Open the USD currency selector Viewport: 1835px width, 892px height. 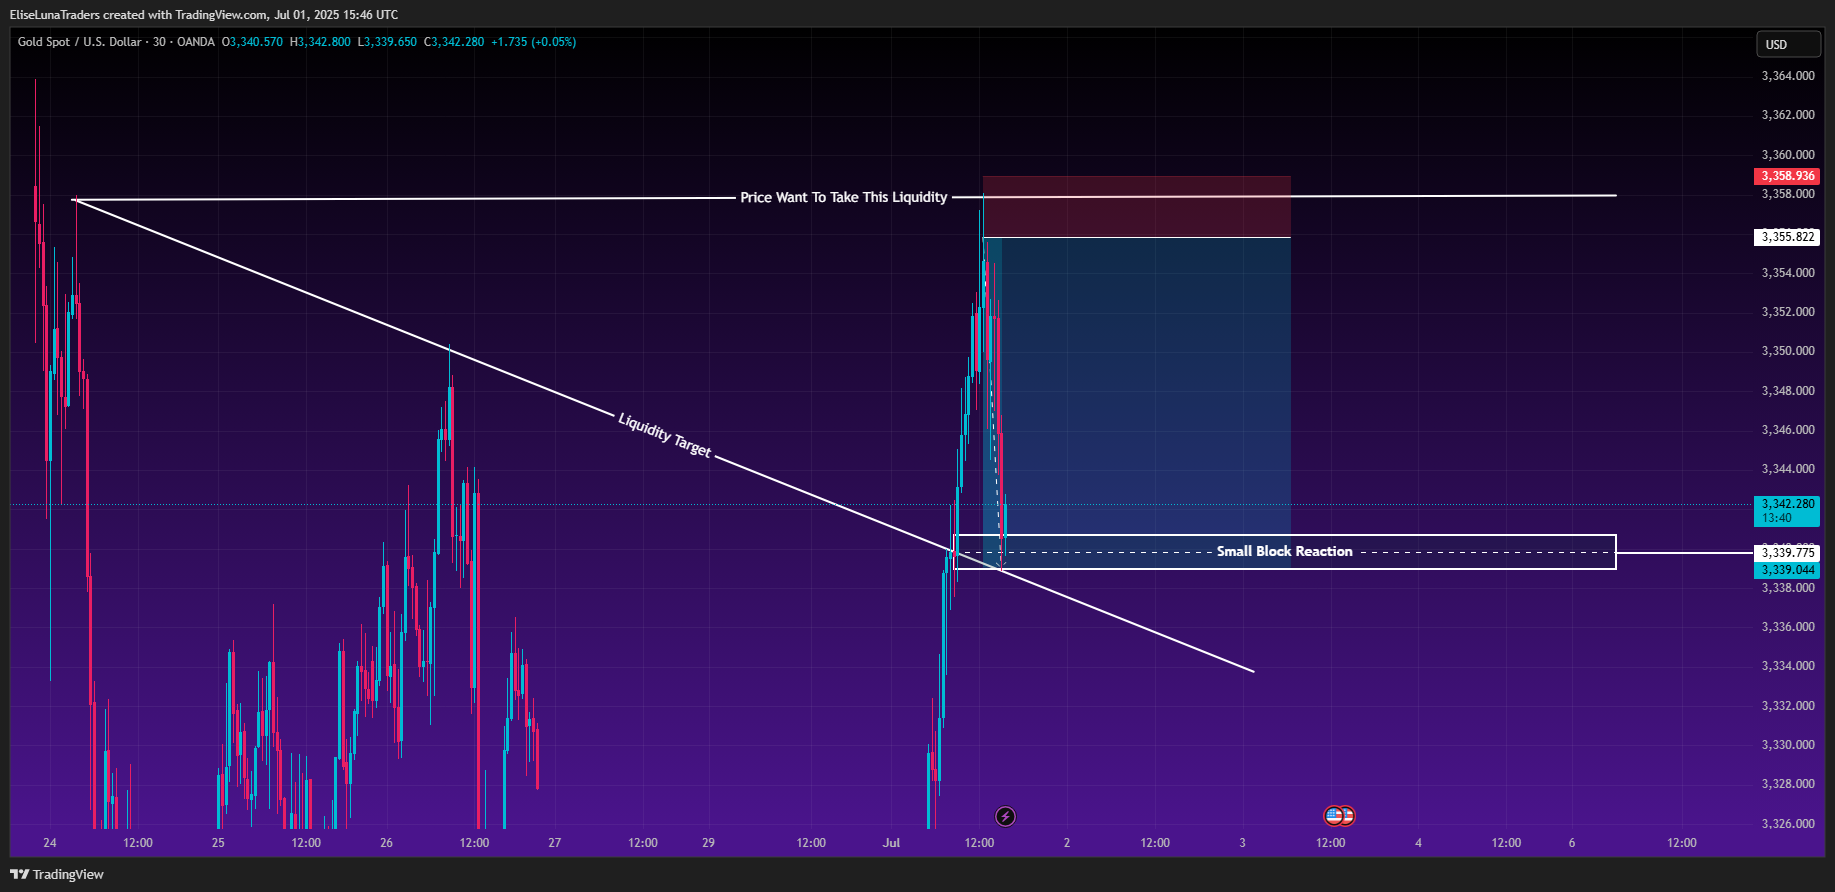point(1788,44)
